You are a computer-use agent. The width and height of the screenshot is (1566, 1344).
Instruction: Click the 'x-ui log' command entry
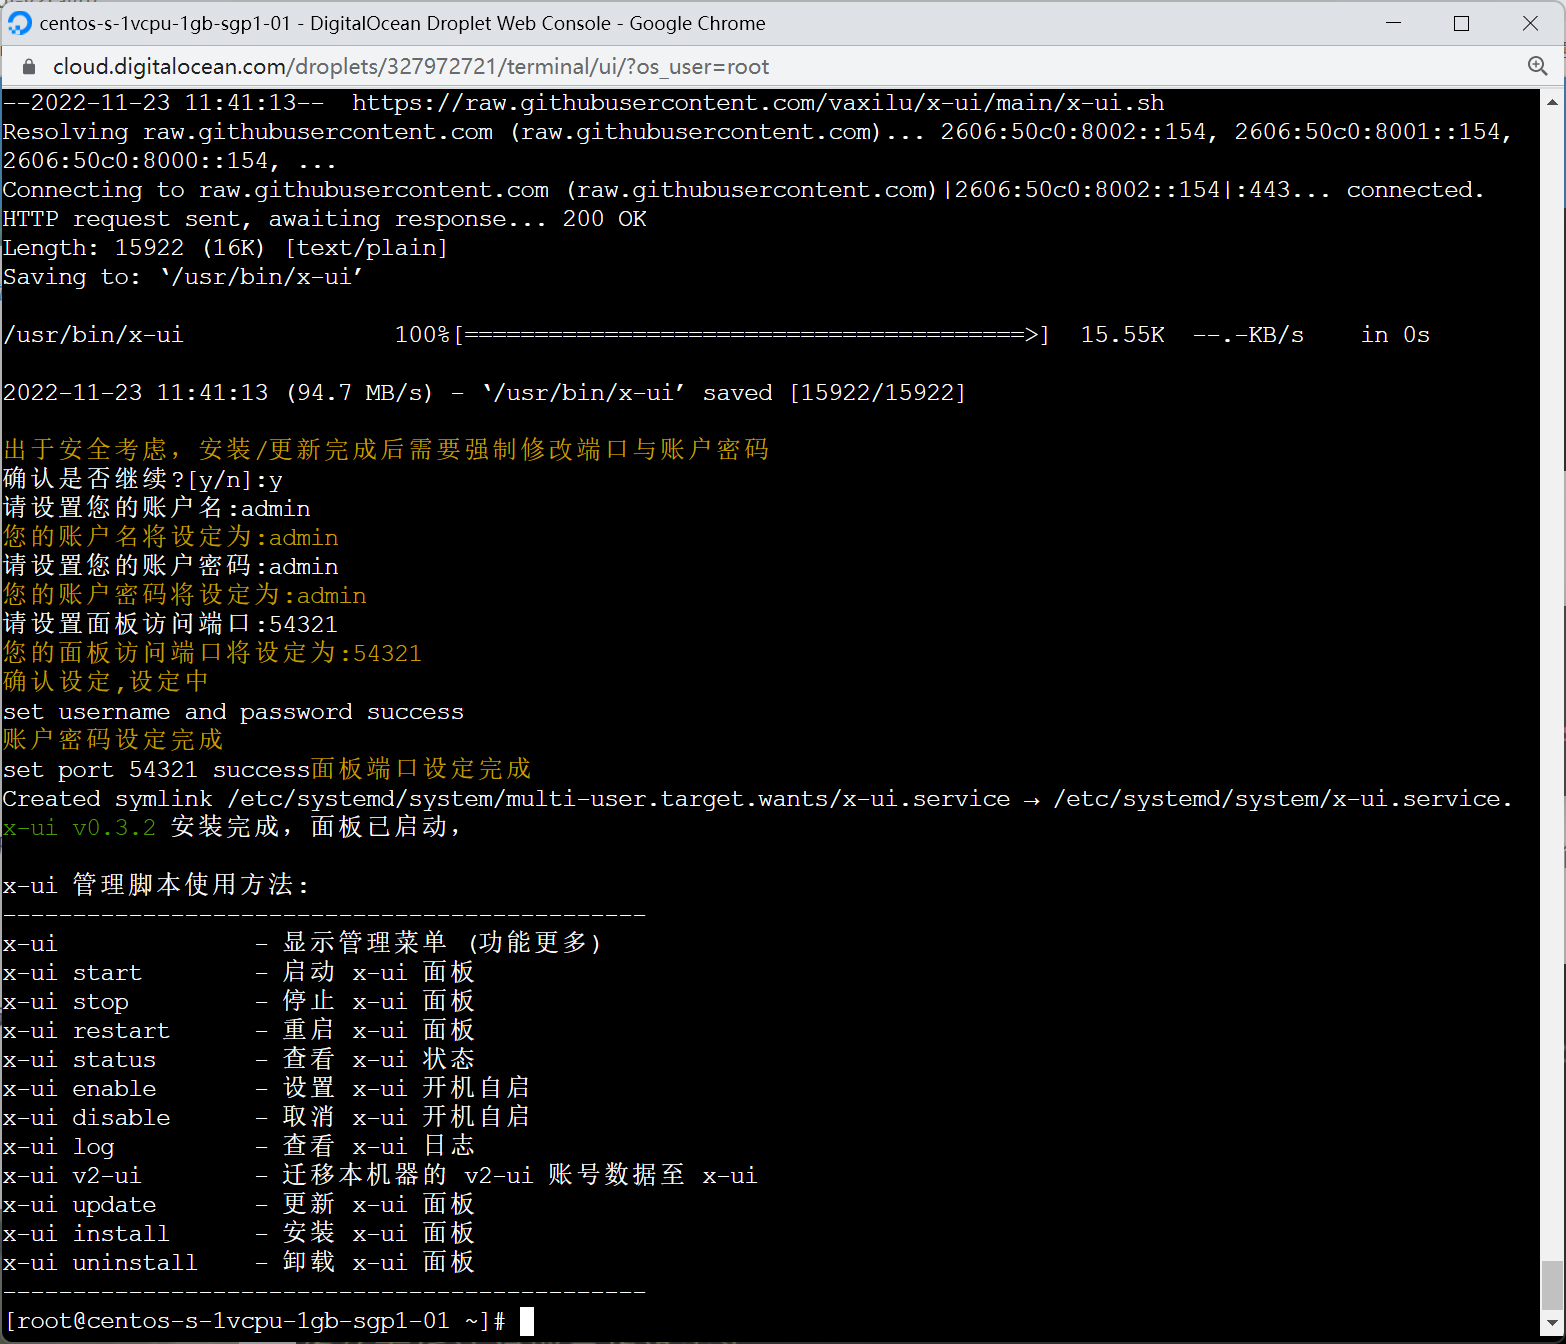click(59, 1147)
